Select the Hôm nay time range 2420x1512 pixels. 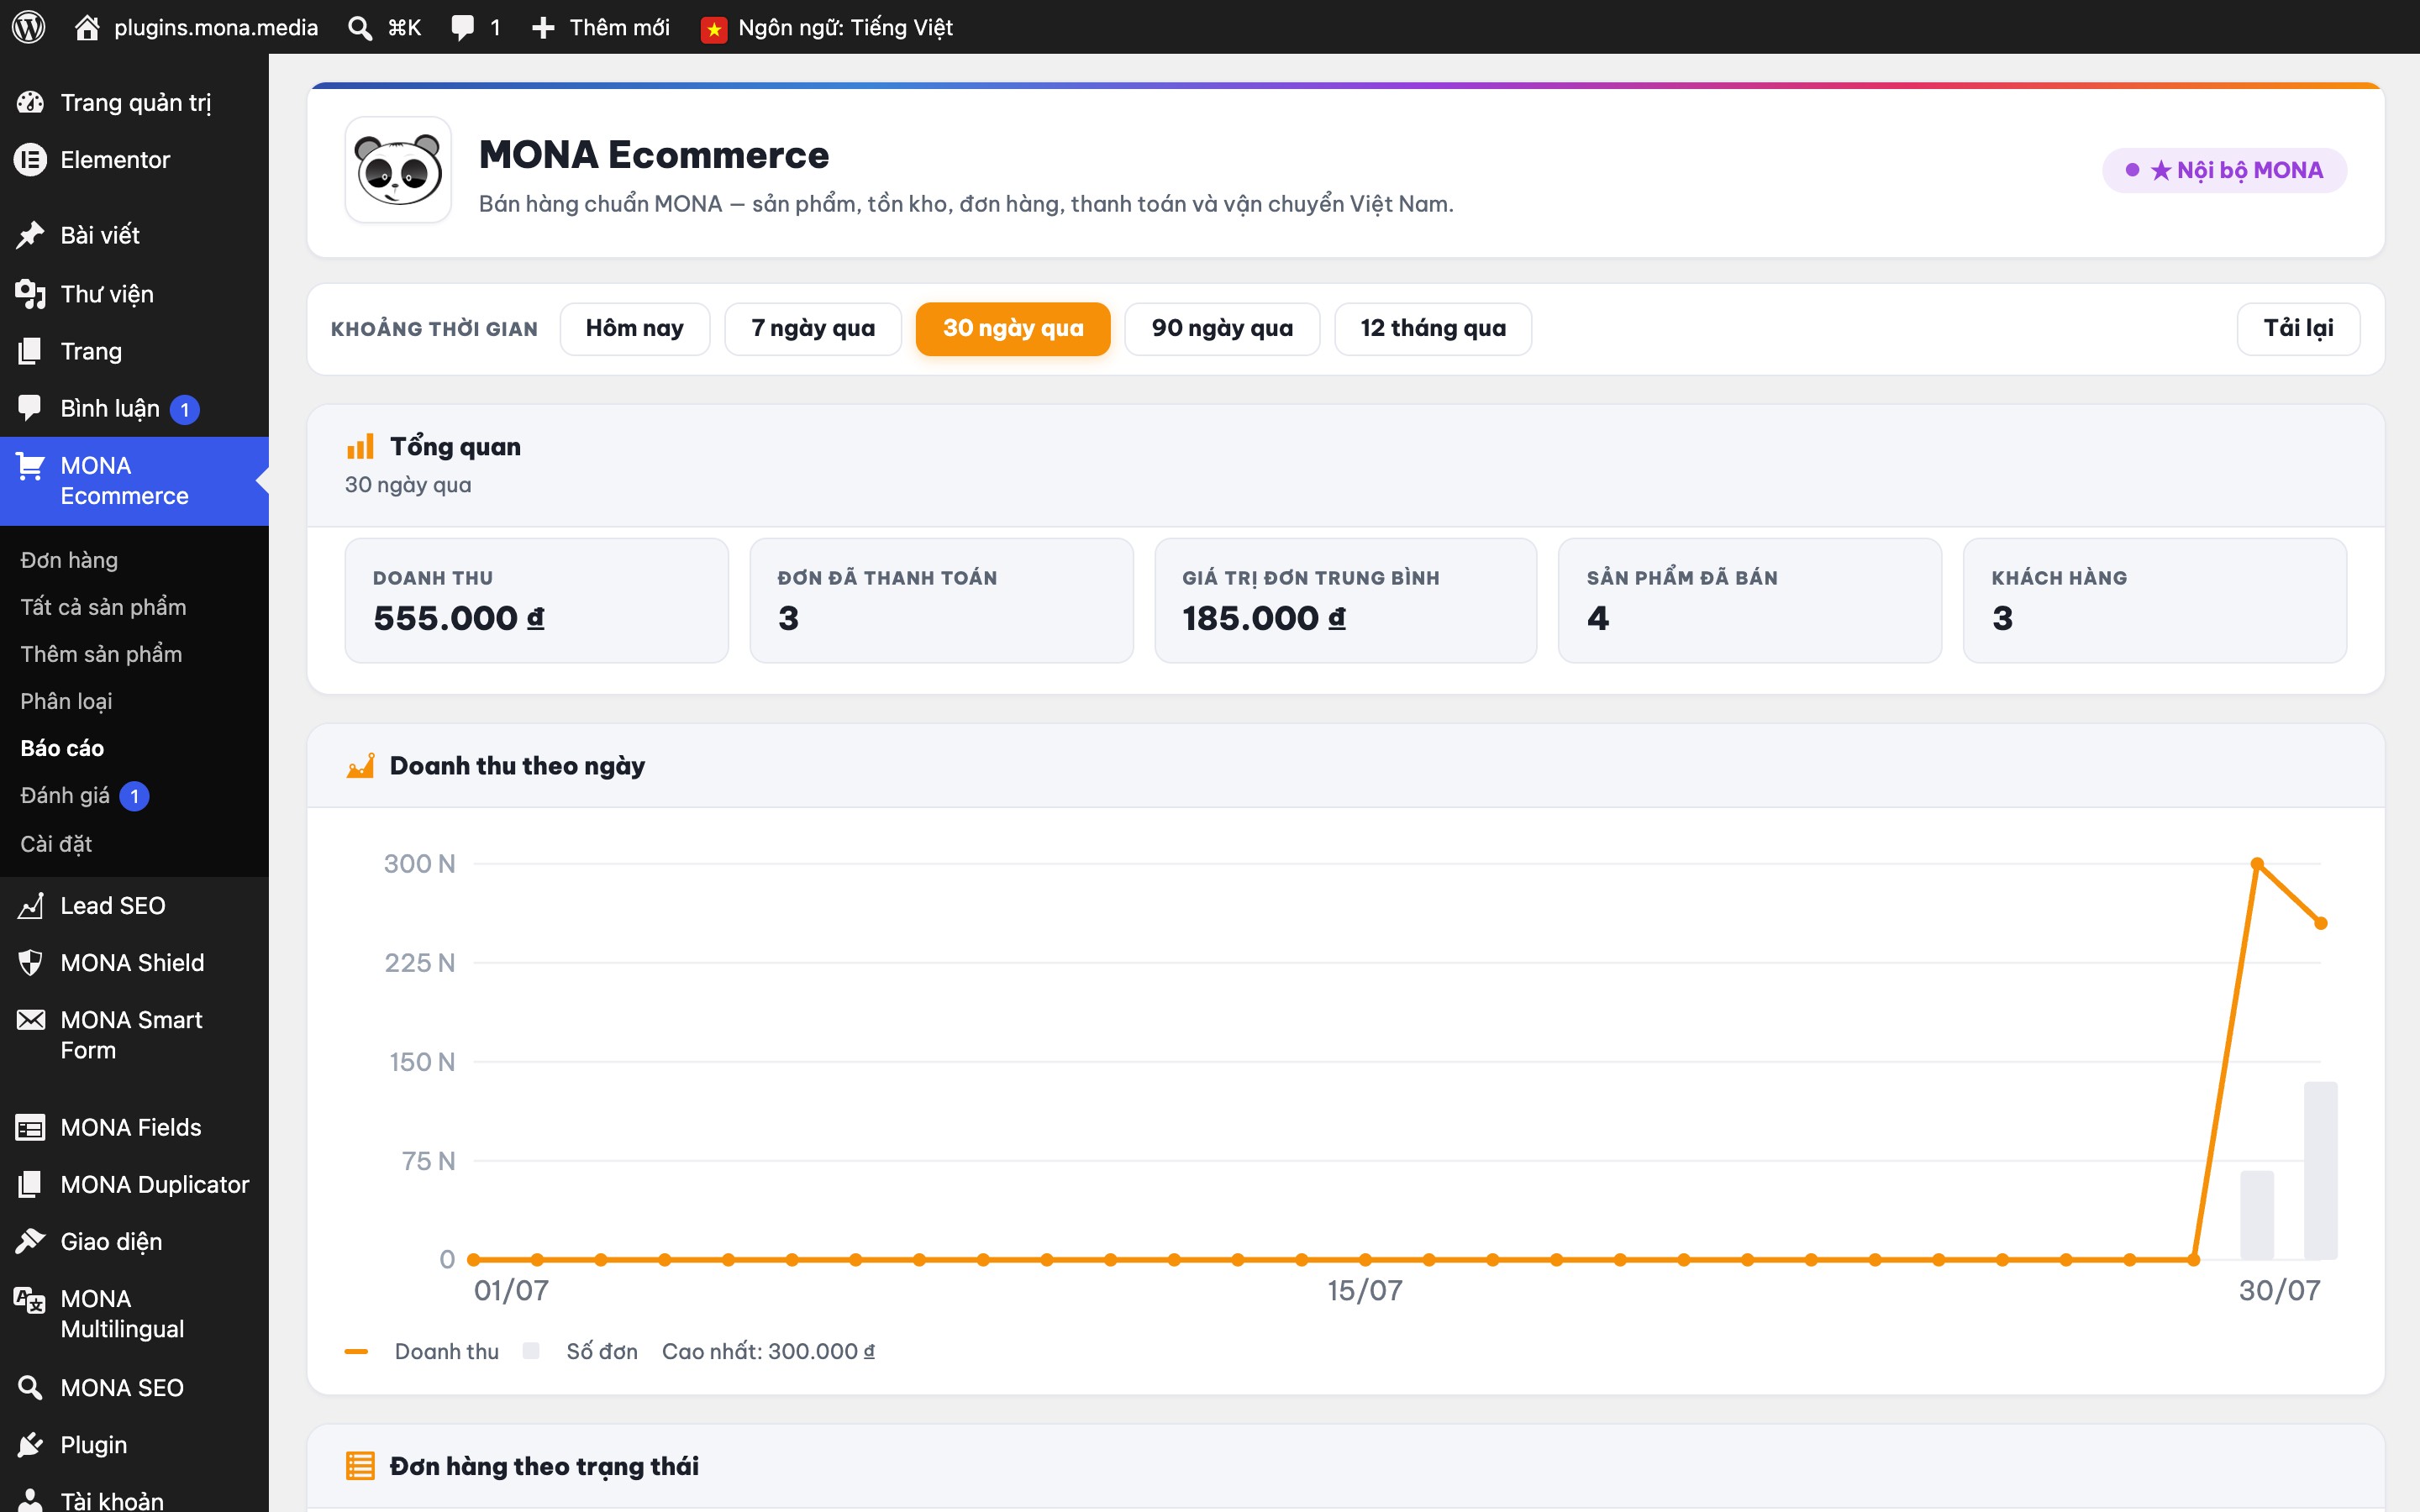pyautogui.click(x=635, y=329)
